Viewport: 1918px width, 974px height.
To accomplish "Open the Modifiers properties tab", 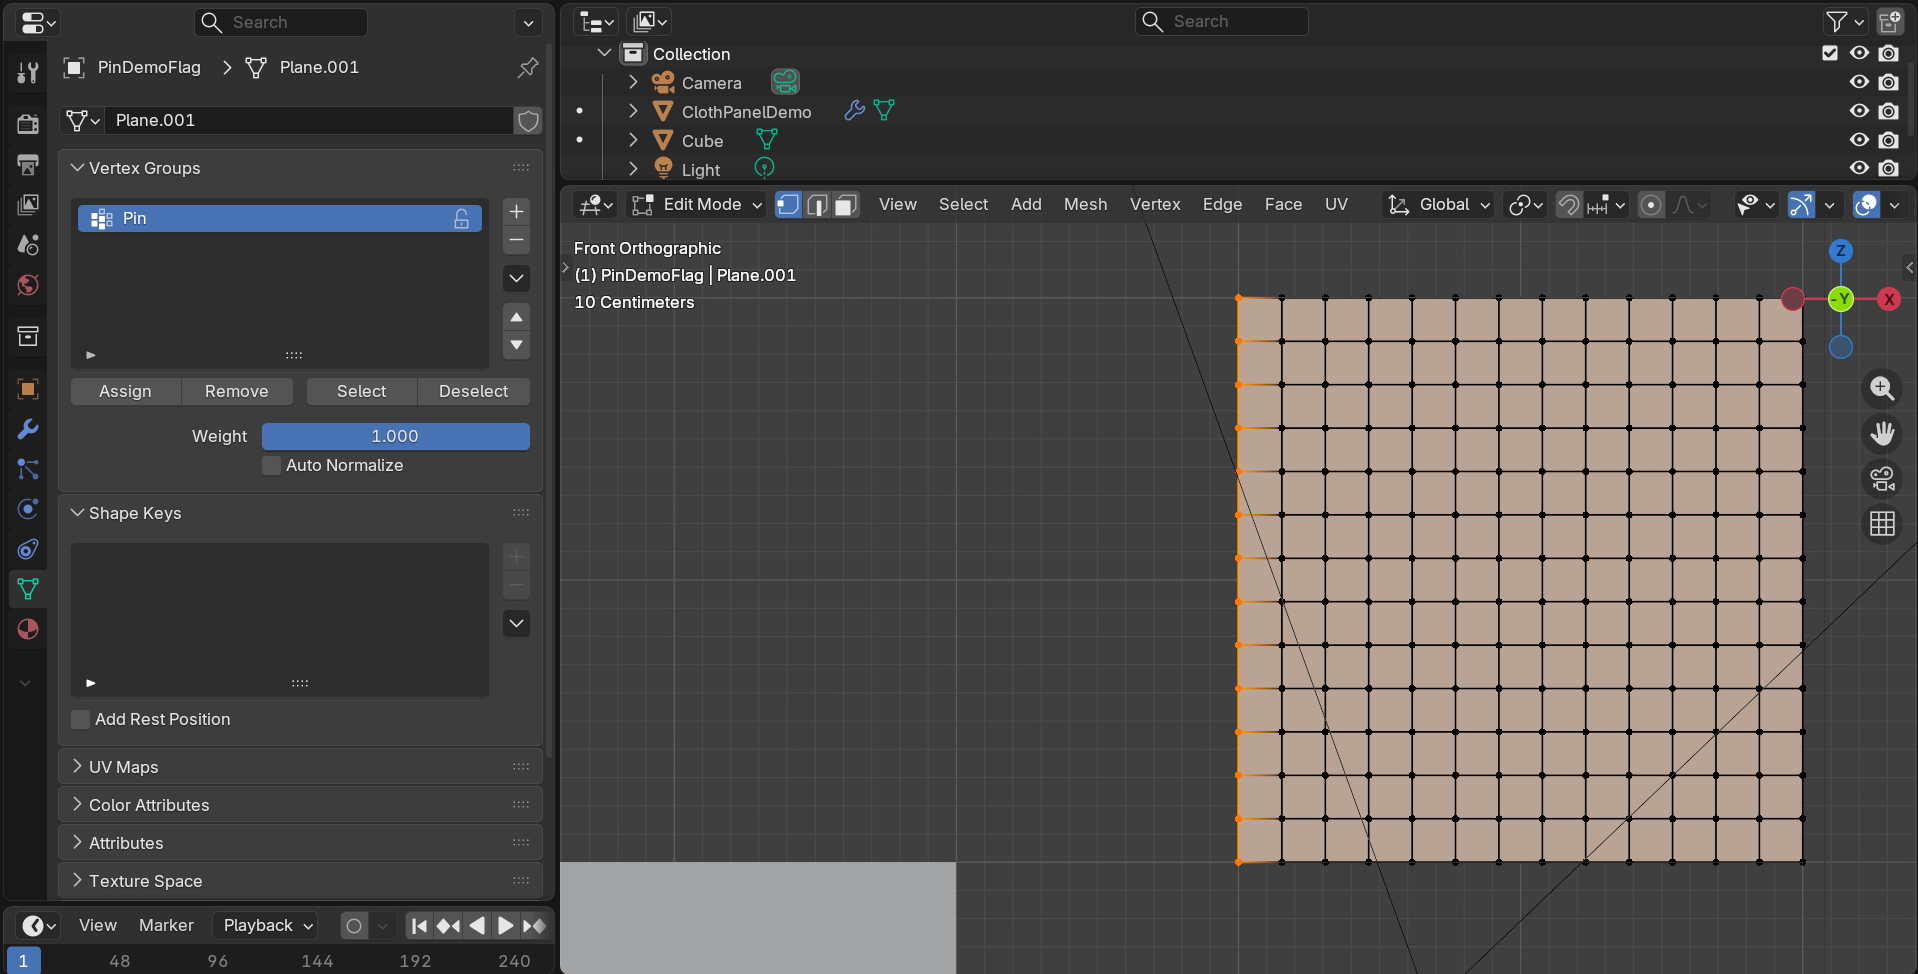I will (28, 429).
